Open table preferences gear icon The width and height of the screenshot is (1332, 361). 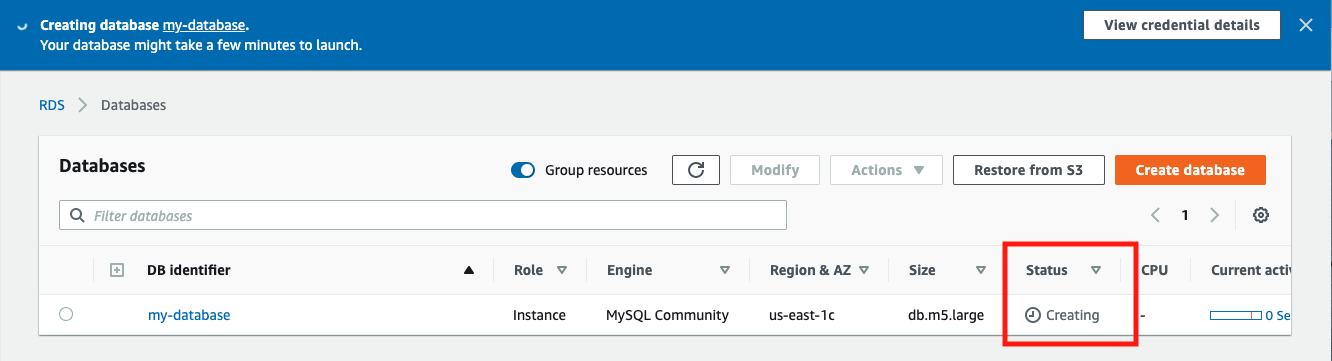(x=1261, y=215)
